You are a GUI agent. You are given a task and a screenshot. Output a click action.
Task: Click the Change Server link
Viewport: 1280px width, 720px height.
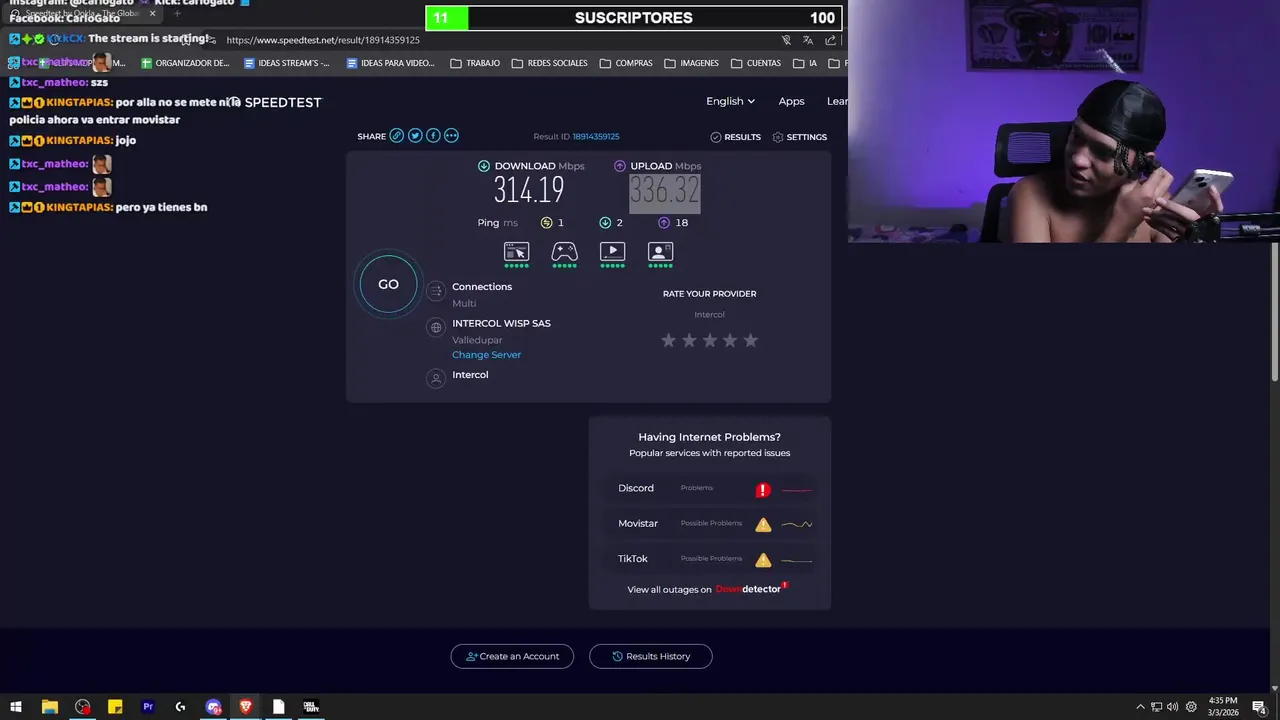pos(486,355)
